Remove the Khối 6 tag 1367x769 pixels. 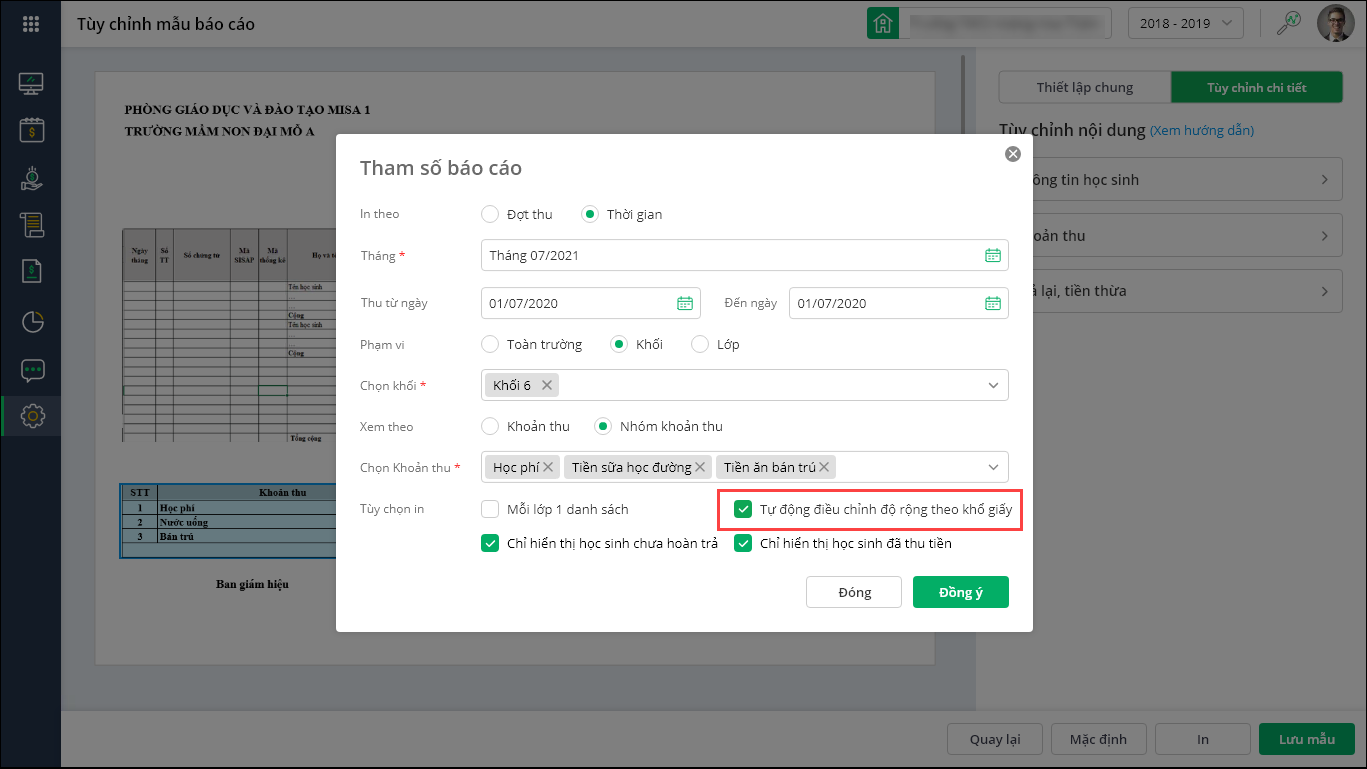546,385
